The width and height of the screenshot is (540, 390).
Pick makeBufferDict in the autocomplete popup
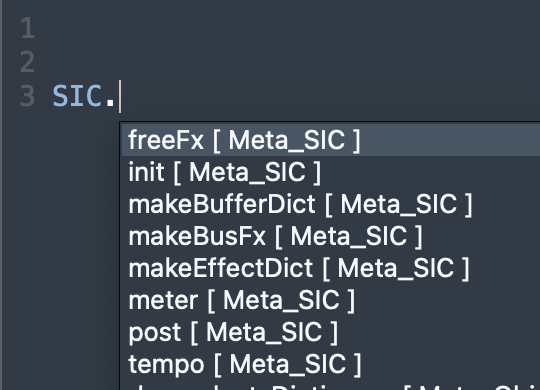(x=331, y=204)
